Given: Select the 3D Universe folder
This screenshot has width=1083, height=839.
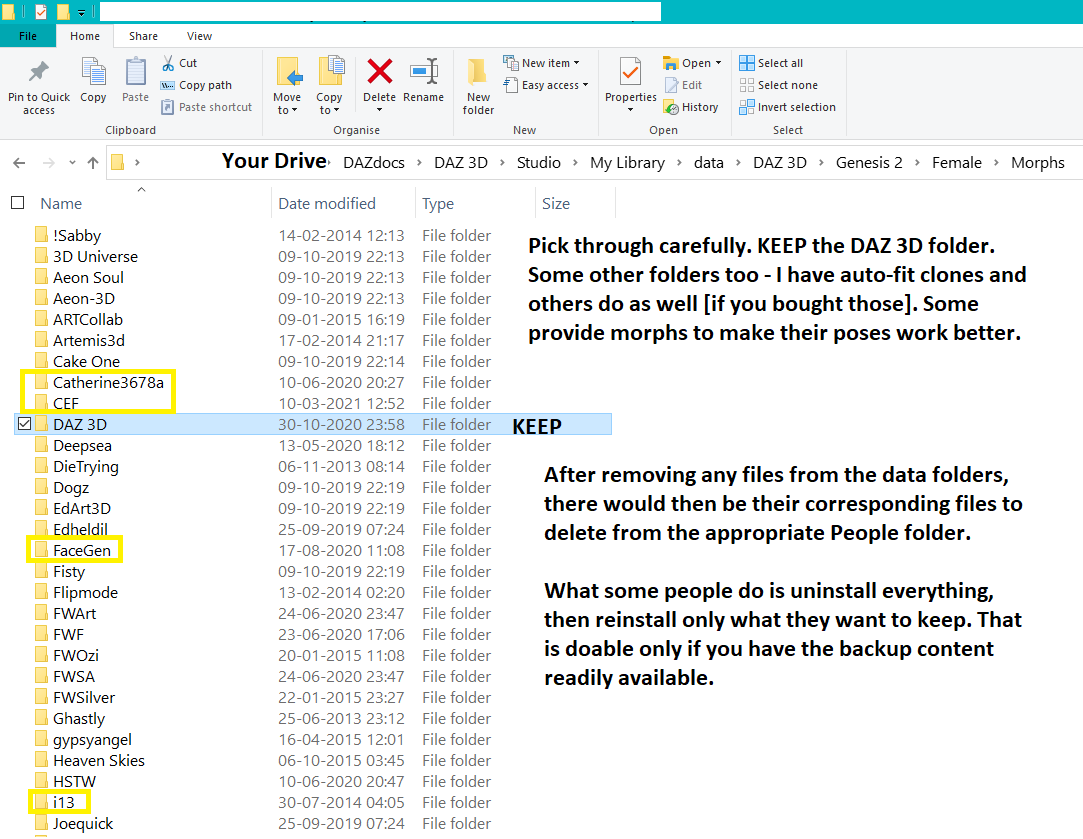Looking at the screenshot, I should point(95,256).
